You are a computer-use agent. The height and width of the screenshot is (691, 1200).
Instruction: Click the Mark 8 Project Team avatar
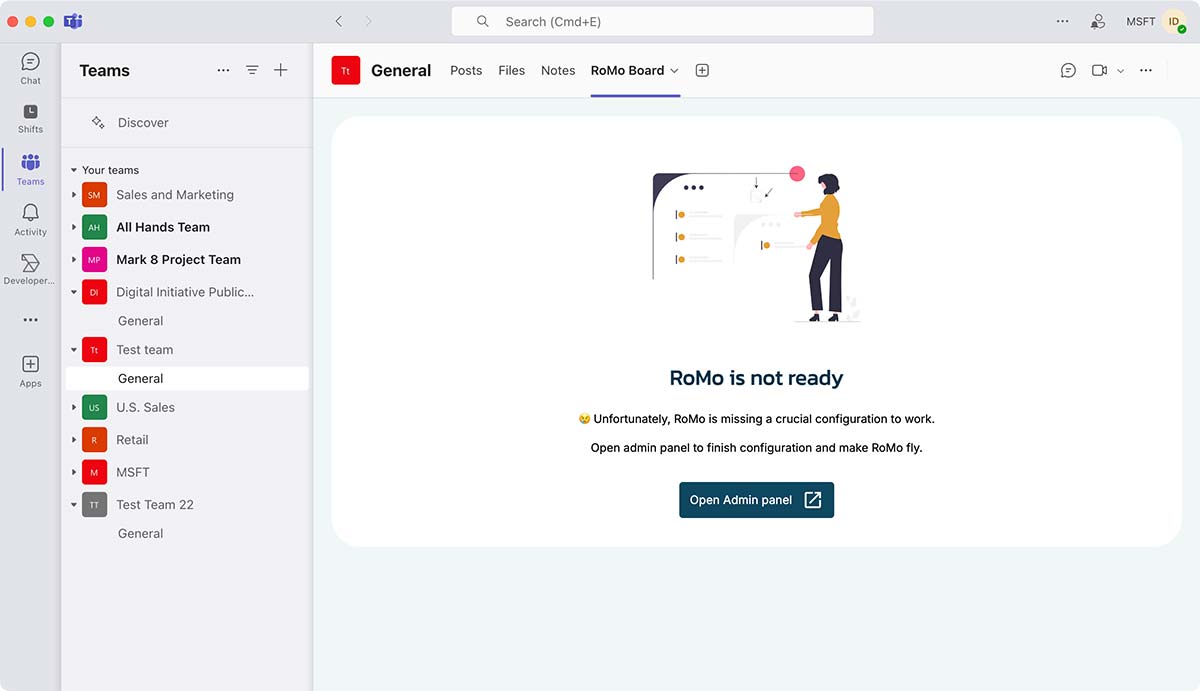(94, 259)
